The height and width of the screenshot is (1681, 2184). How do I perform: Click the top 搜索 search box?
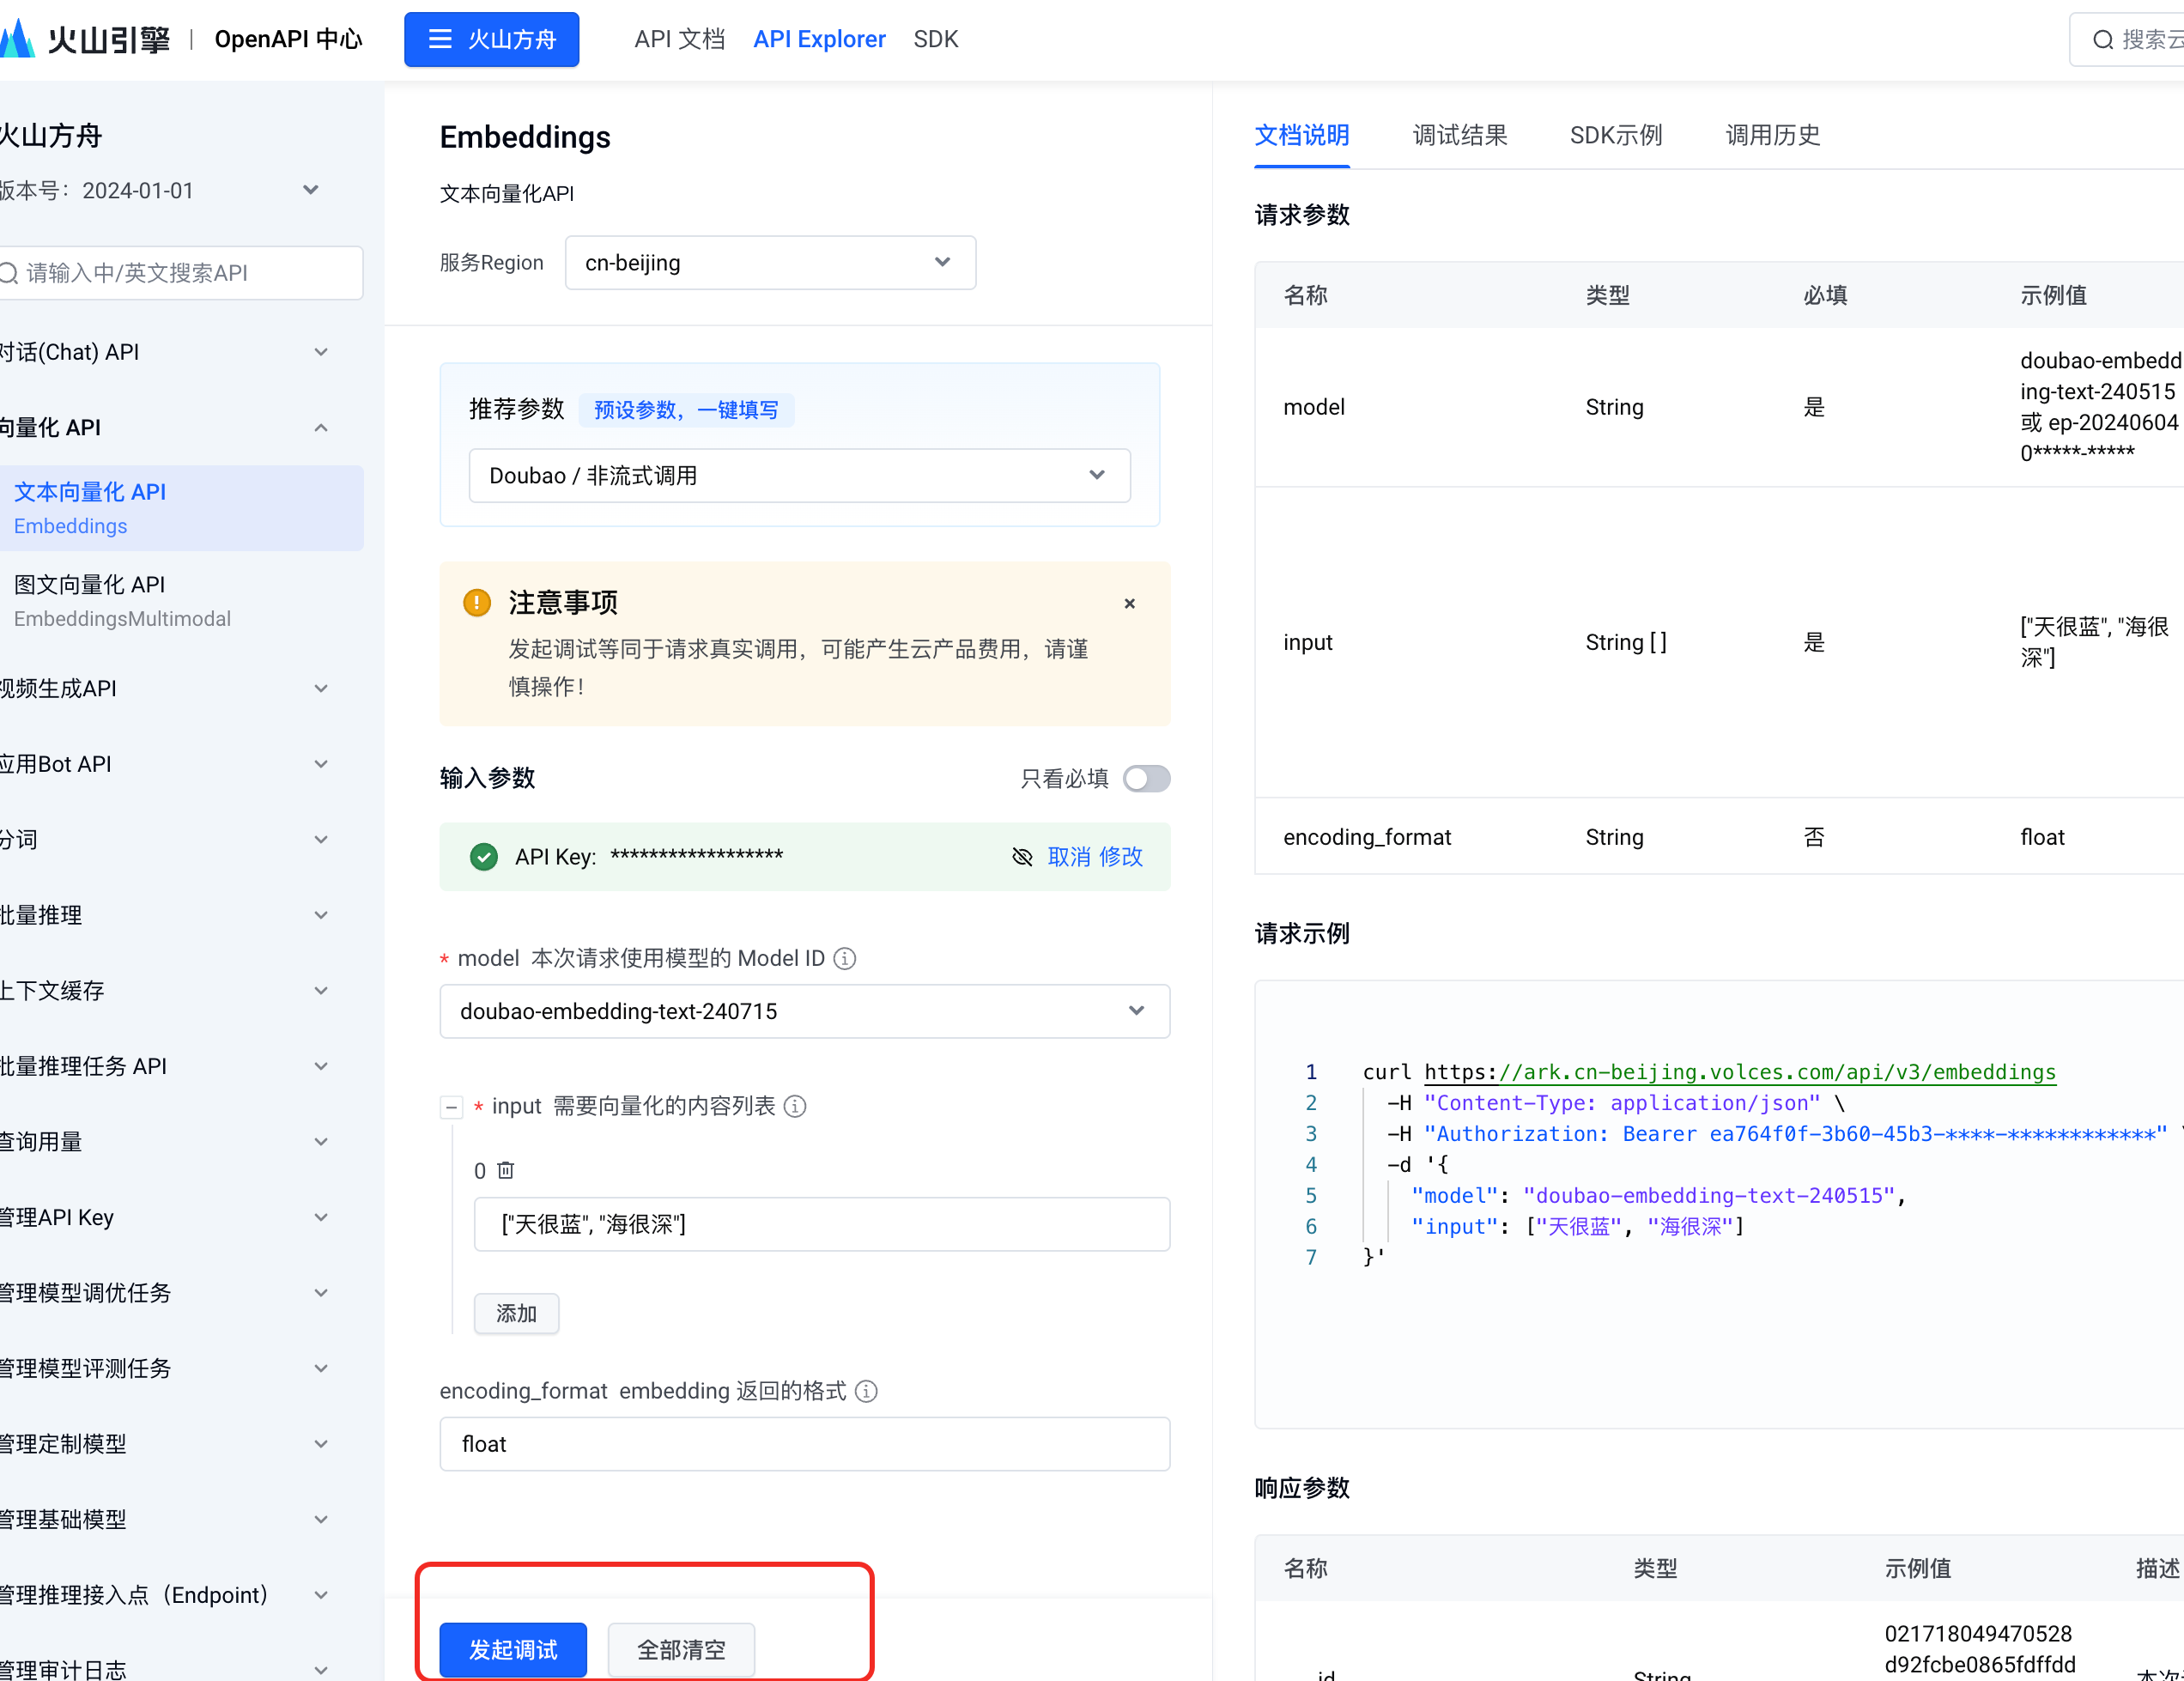click(2126, 40)
